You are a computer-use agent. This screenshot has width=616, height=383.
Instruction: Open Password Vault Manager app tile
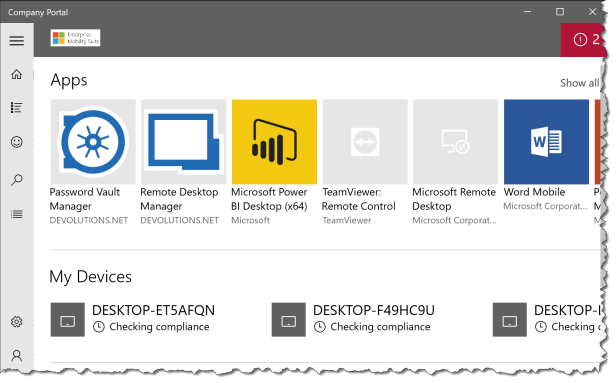93,142
